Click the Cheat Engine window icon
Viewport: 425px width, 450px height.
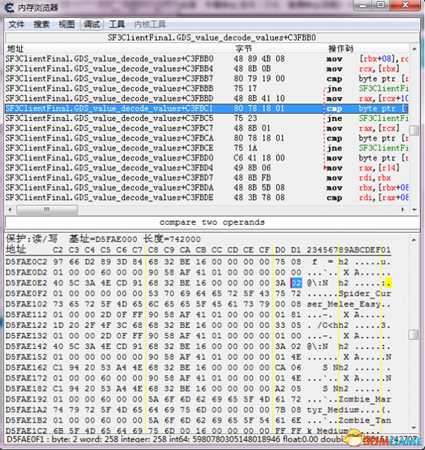click(x=9, y=7)
